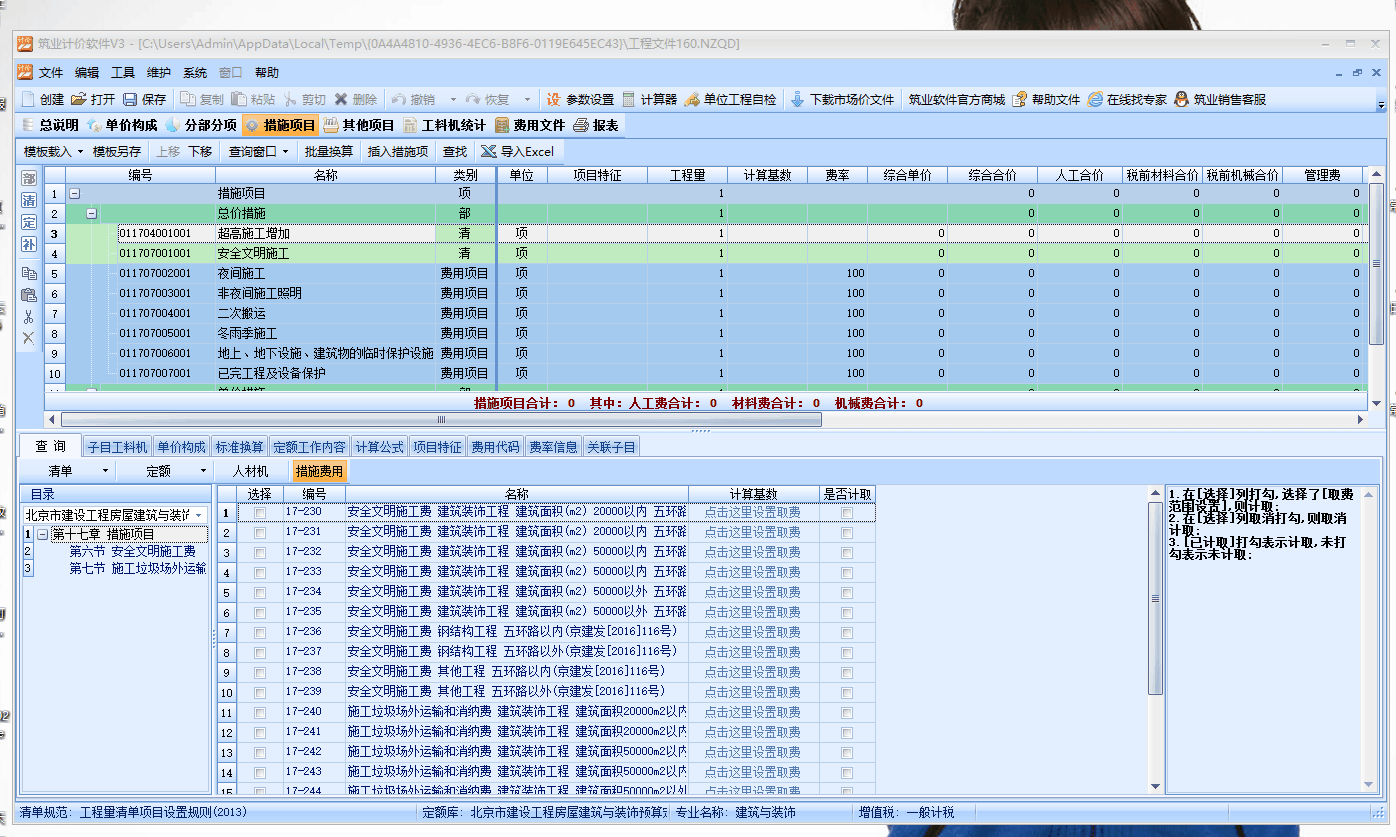1396x837 pixels.
Task: Click 点击这里设置取费 link for 17-232
Action: click(752, 552)
